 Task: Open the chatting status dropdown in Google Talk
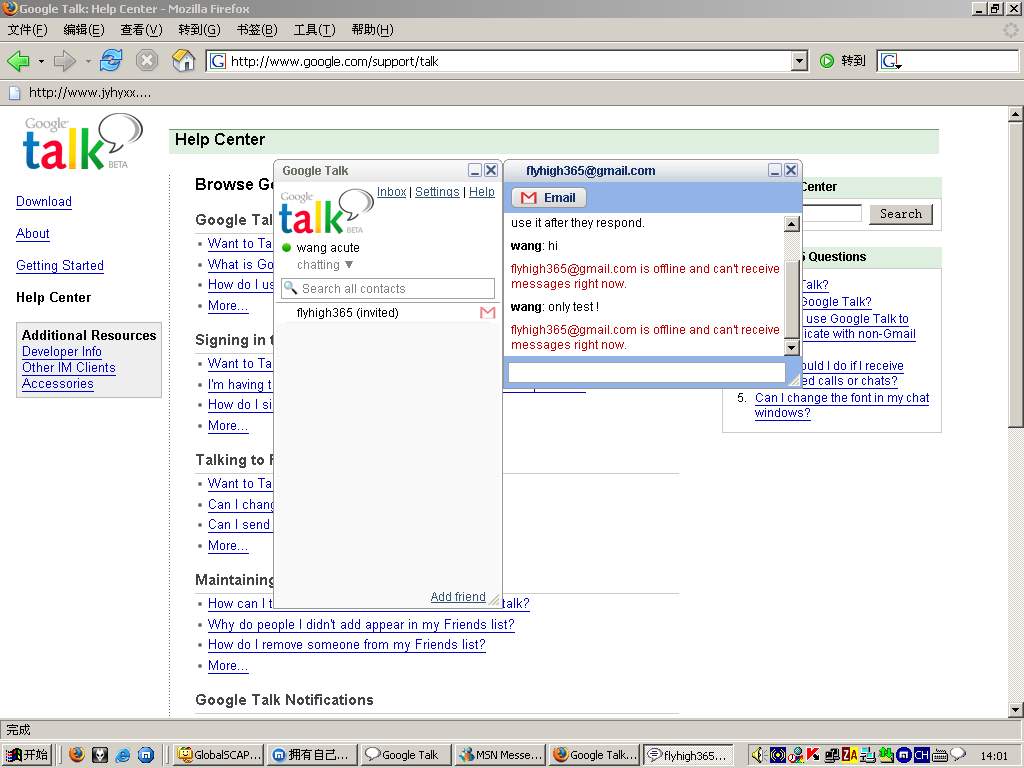(325, 265)
